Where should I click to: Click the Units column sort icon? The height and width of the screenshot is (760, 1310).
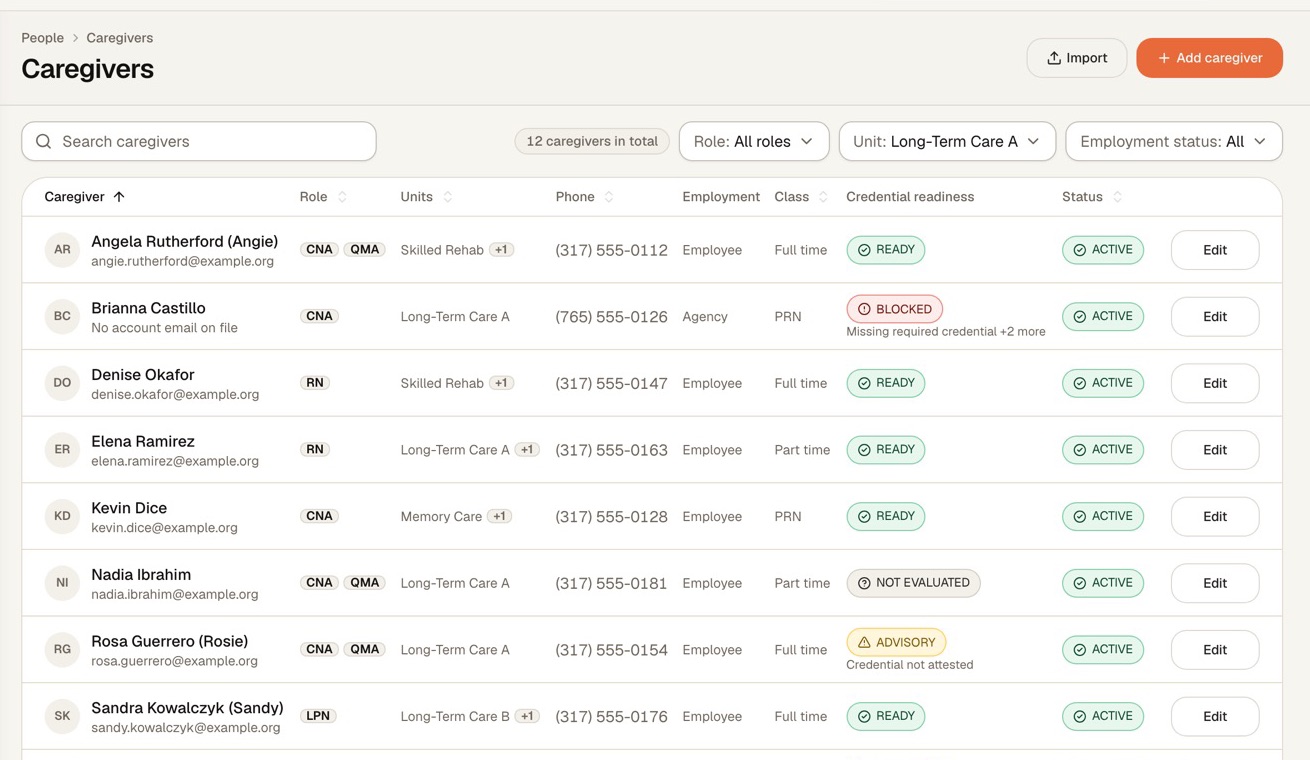tap(448, 197)
